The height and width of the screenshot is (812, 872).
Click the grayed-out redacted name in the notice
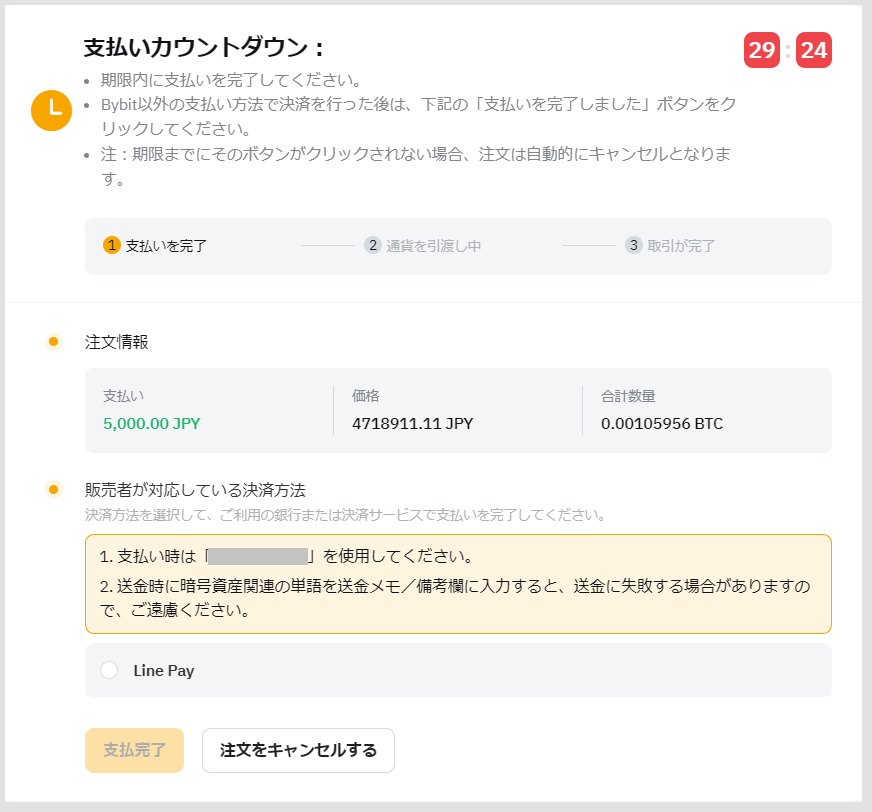click(x=257, y=556)
